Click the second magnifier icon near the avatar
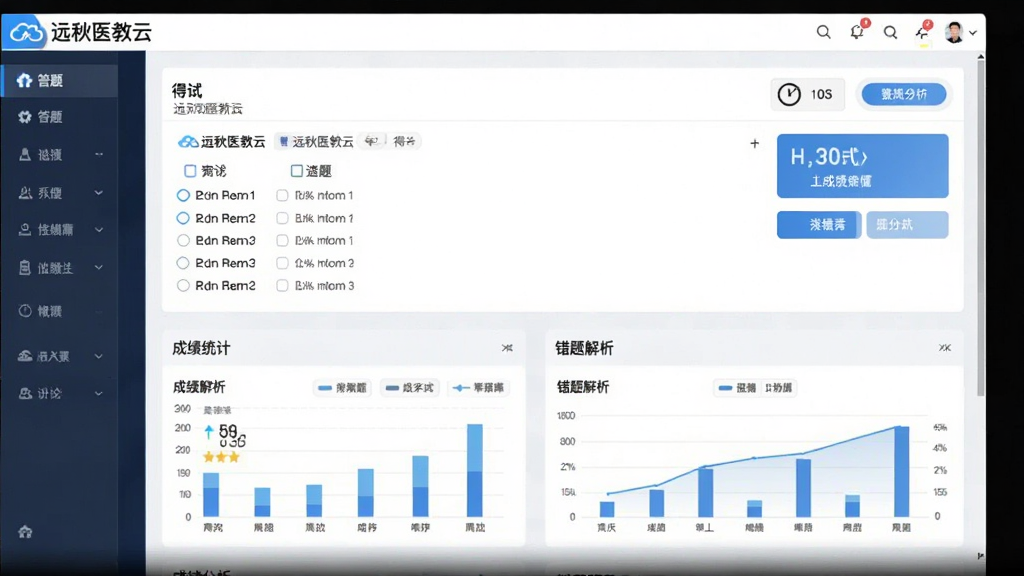The width and height of the screenshot is (1024, 576). (890, 32)
